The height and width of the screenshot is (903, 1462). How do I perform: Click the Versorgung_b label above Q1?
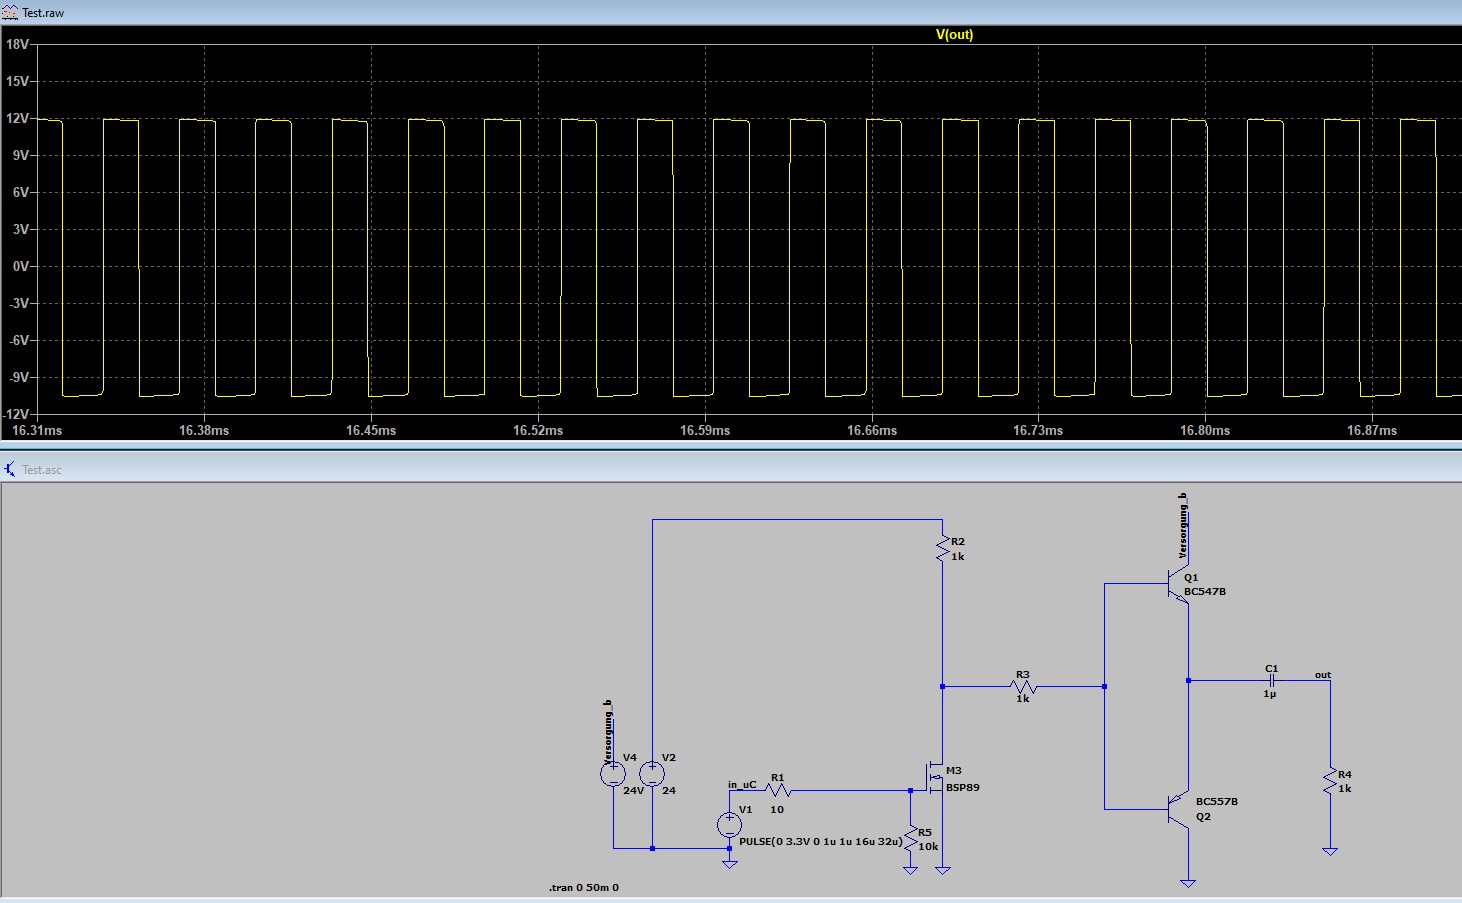[1183, 525]
